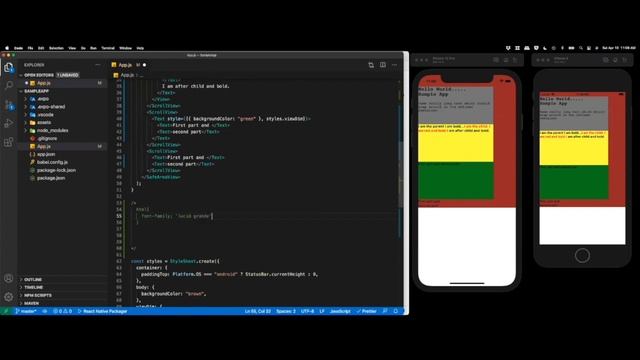640x360 pixels.
Task: Open the Terminal menu
Action: [x=108, y=48]
